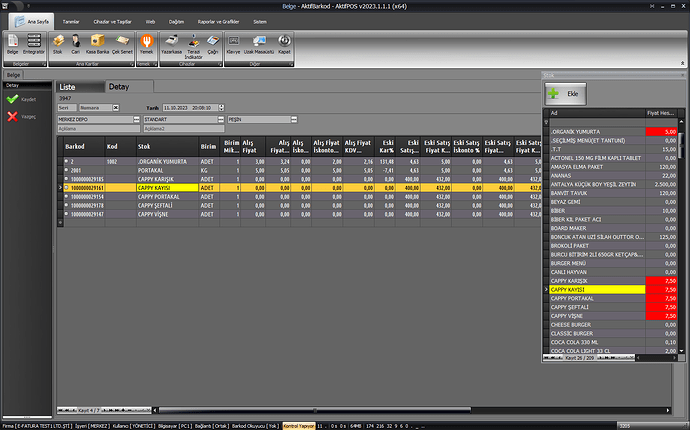
Task: Click the Açıklama input field
Action: click(99, 129)
